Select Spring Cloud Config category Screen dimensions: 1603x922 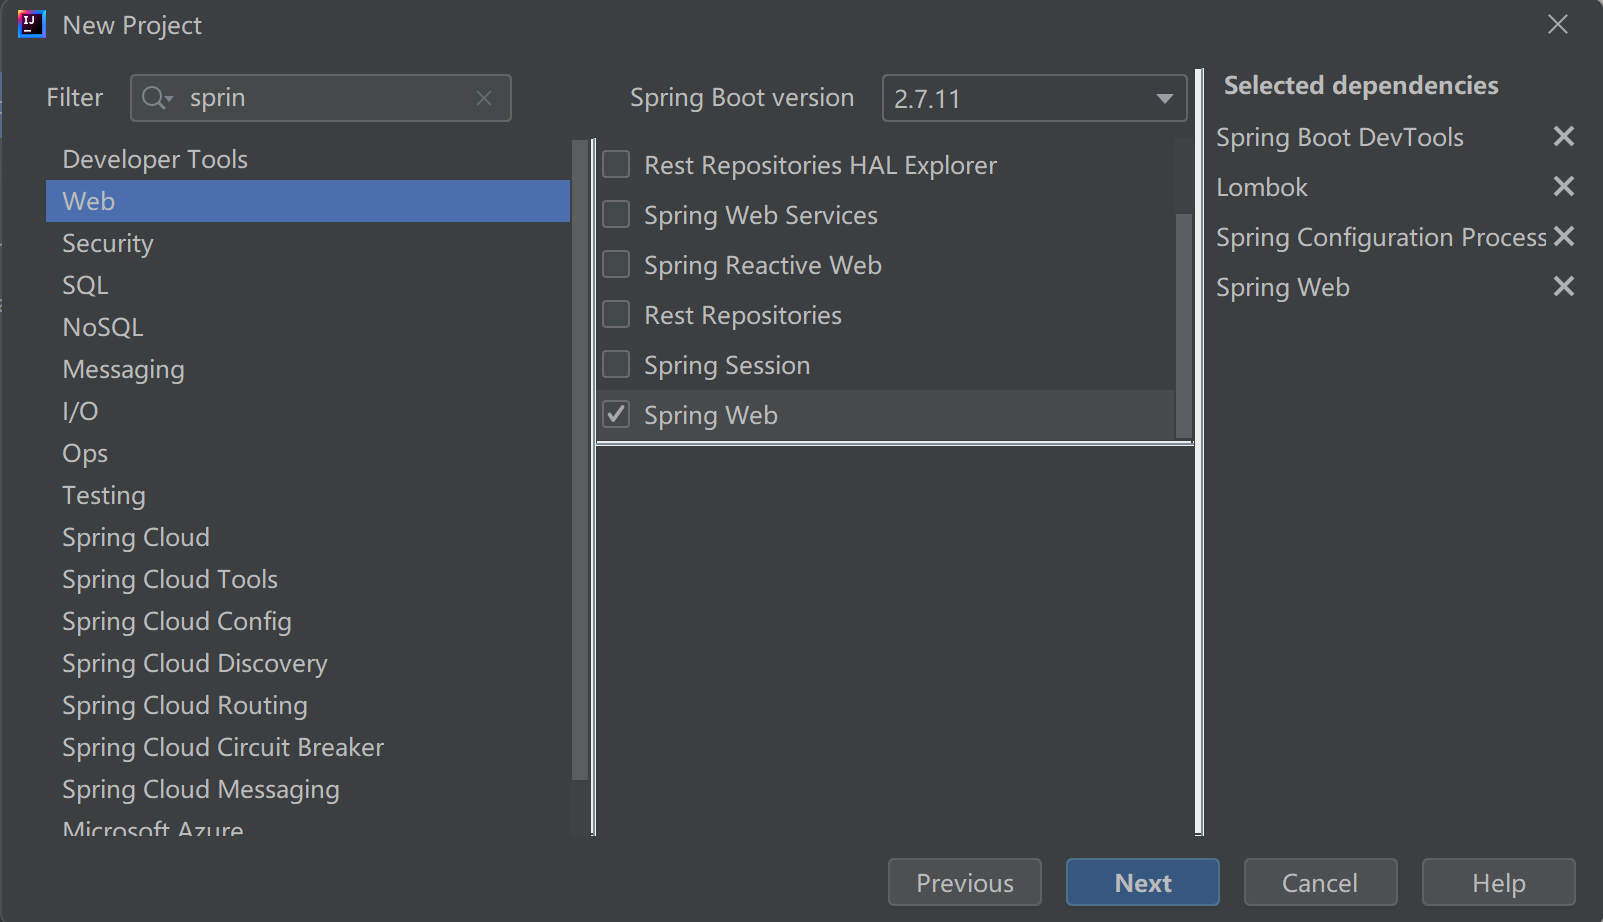[308, 621]
